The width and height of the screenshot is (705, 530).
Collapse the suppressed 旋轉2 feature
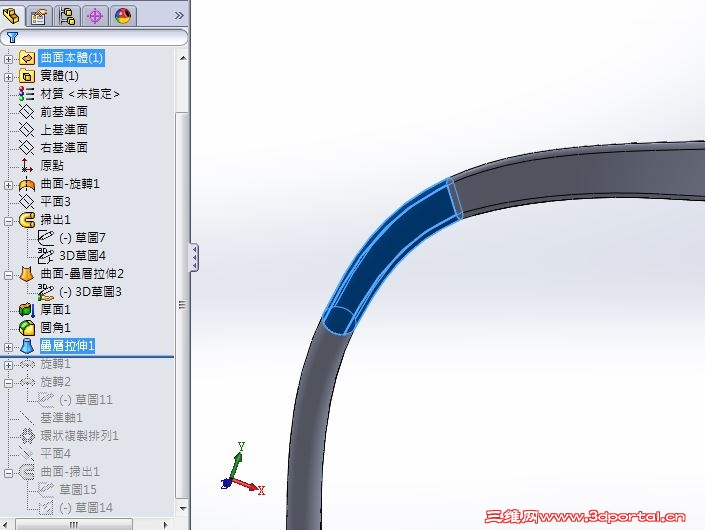point(8,383)
